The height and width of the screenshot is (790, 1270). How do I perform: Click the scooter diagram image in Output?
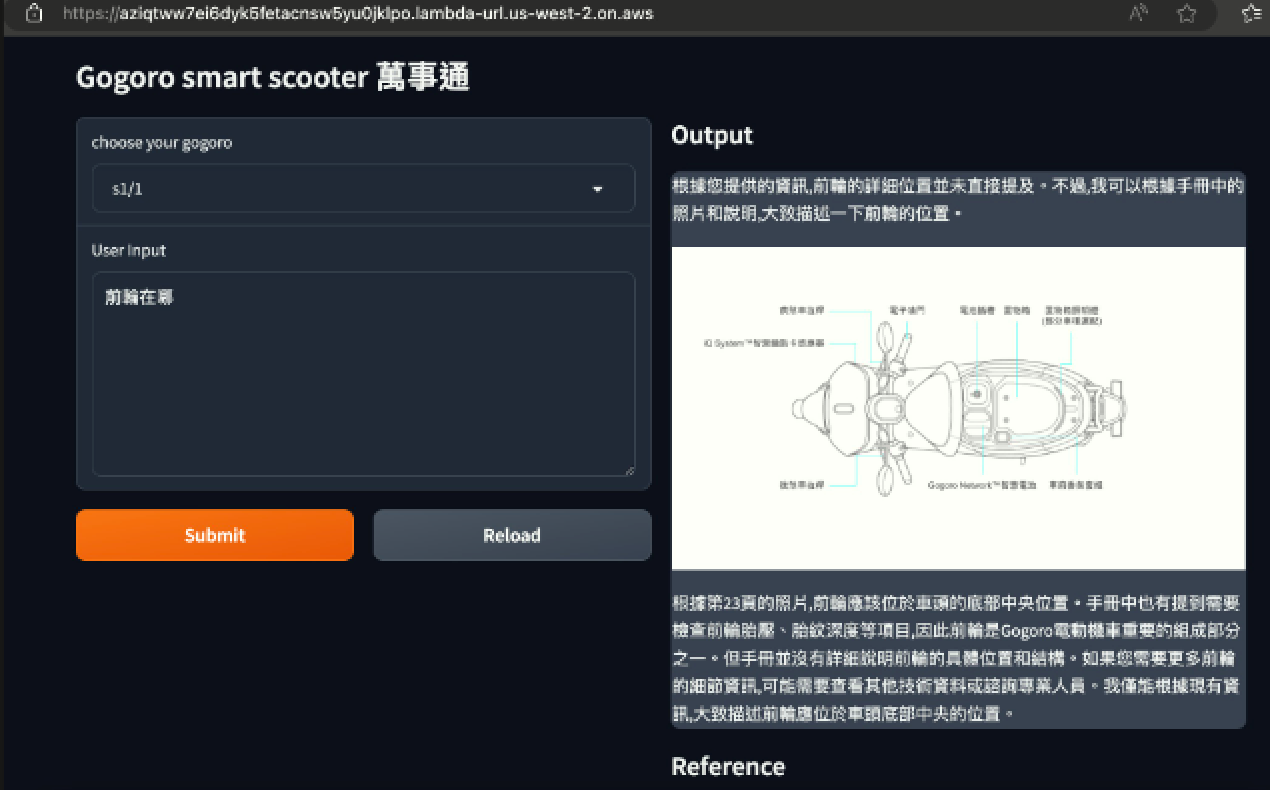coord(958,408)
